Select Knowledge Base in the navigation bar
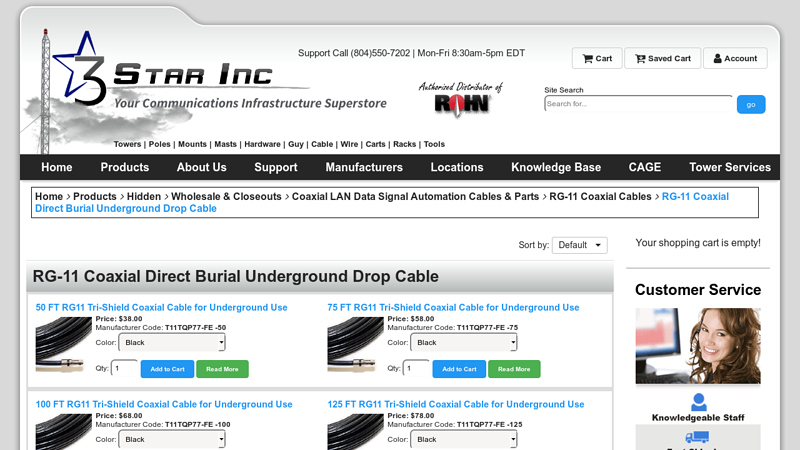The height and width of the screenshot is (450, 800). point(556,167)
